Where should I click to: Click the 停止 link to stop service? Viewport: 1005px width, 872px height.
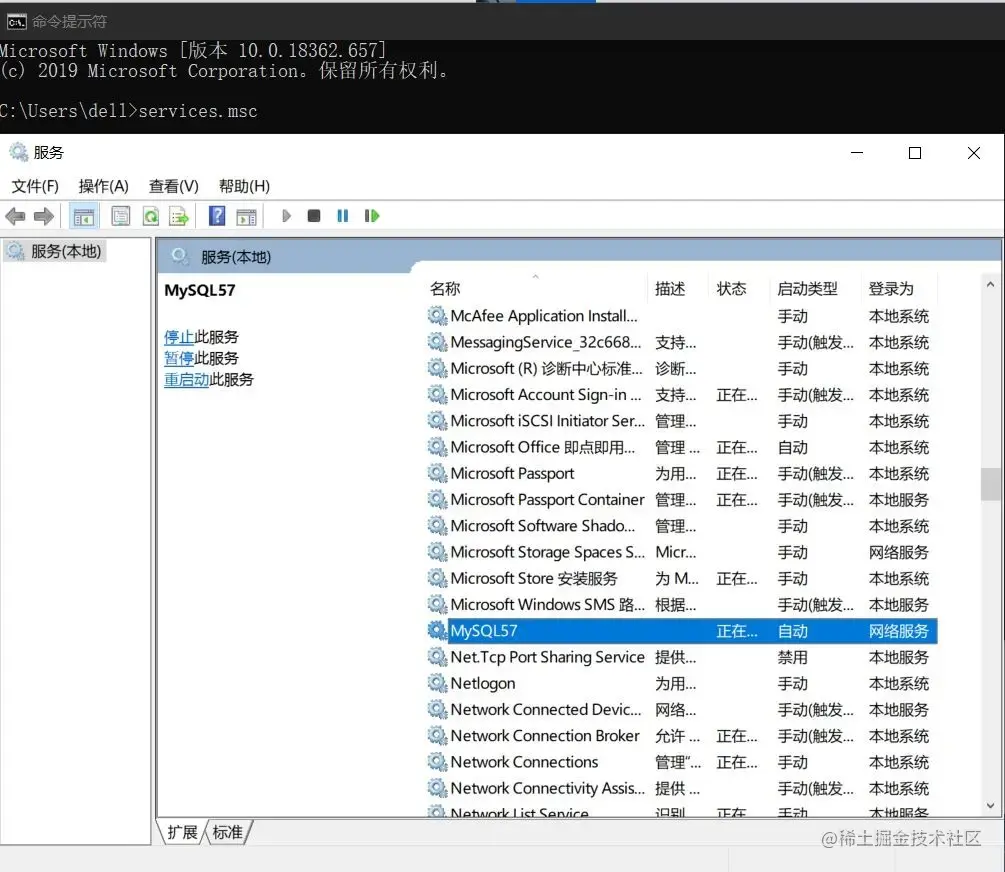[x=179, y=337]
